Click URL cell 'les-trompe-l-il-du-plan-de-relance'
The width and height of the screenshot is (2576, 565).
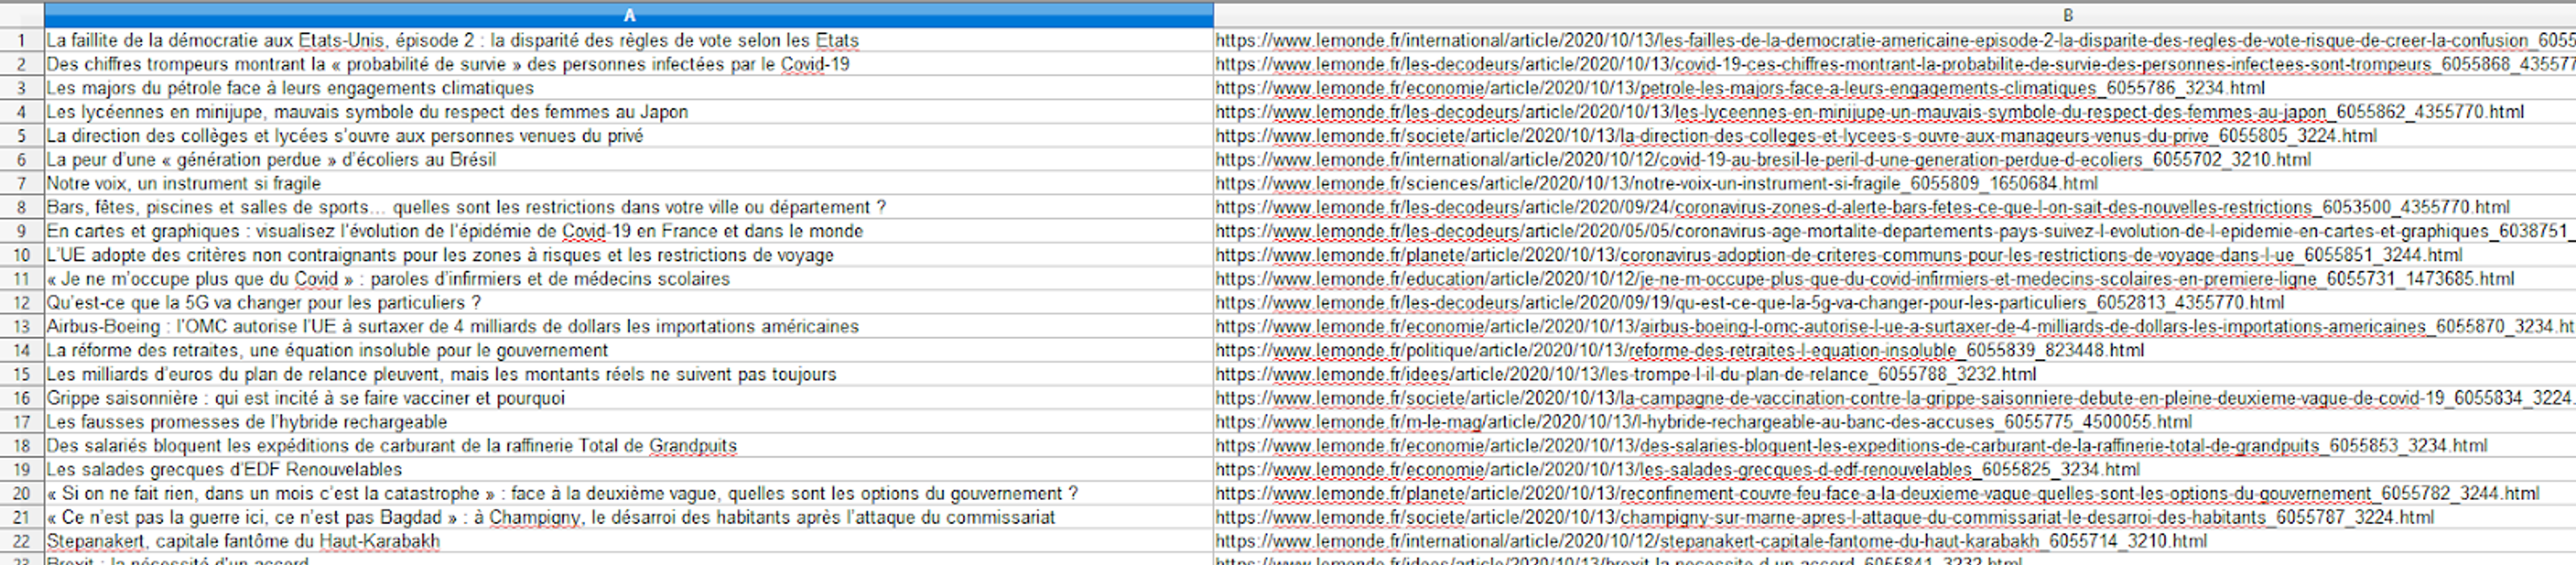click(x=1895, y=374)
